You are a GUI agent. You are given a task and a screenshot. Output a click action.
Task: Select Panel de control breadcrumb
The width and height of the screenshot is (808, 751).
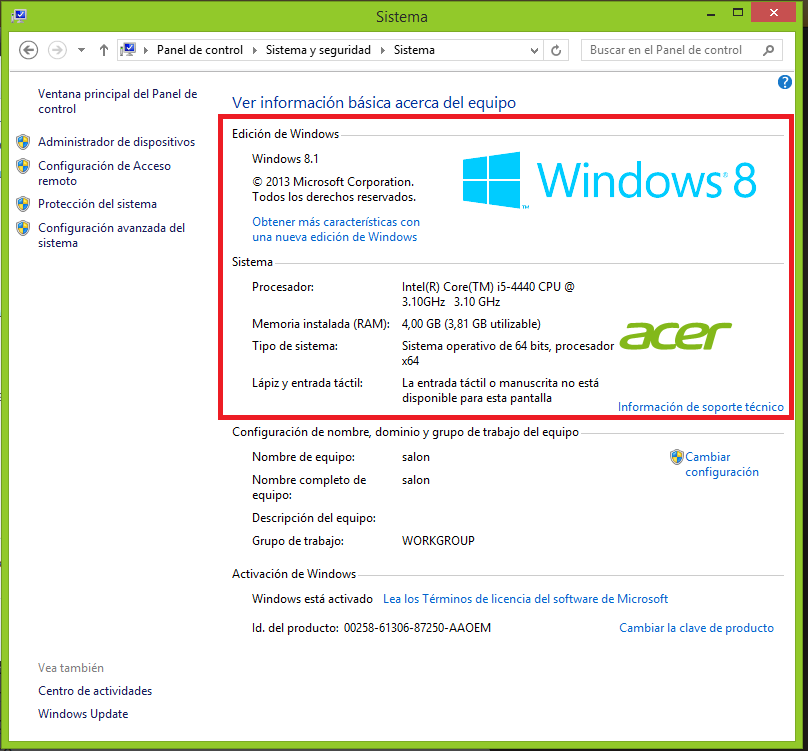point(199,50)
